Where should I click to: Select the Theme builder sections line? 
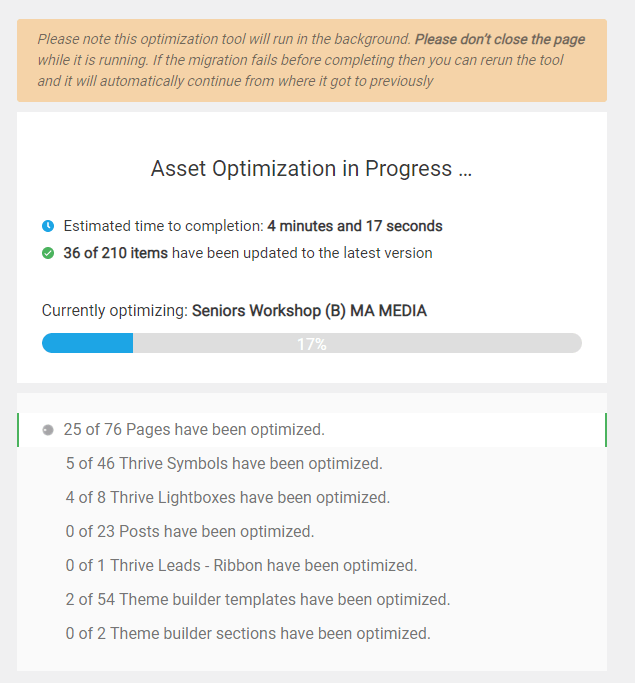coord(248,633)
